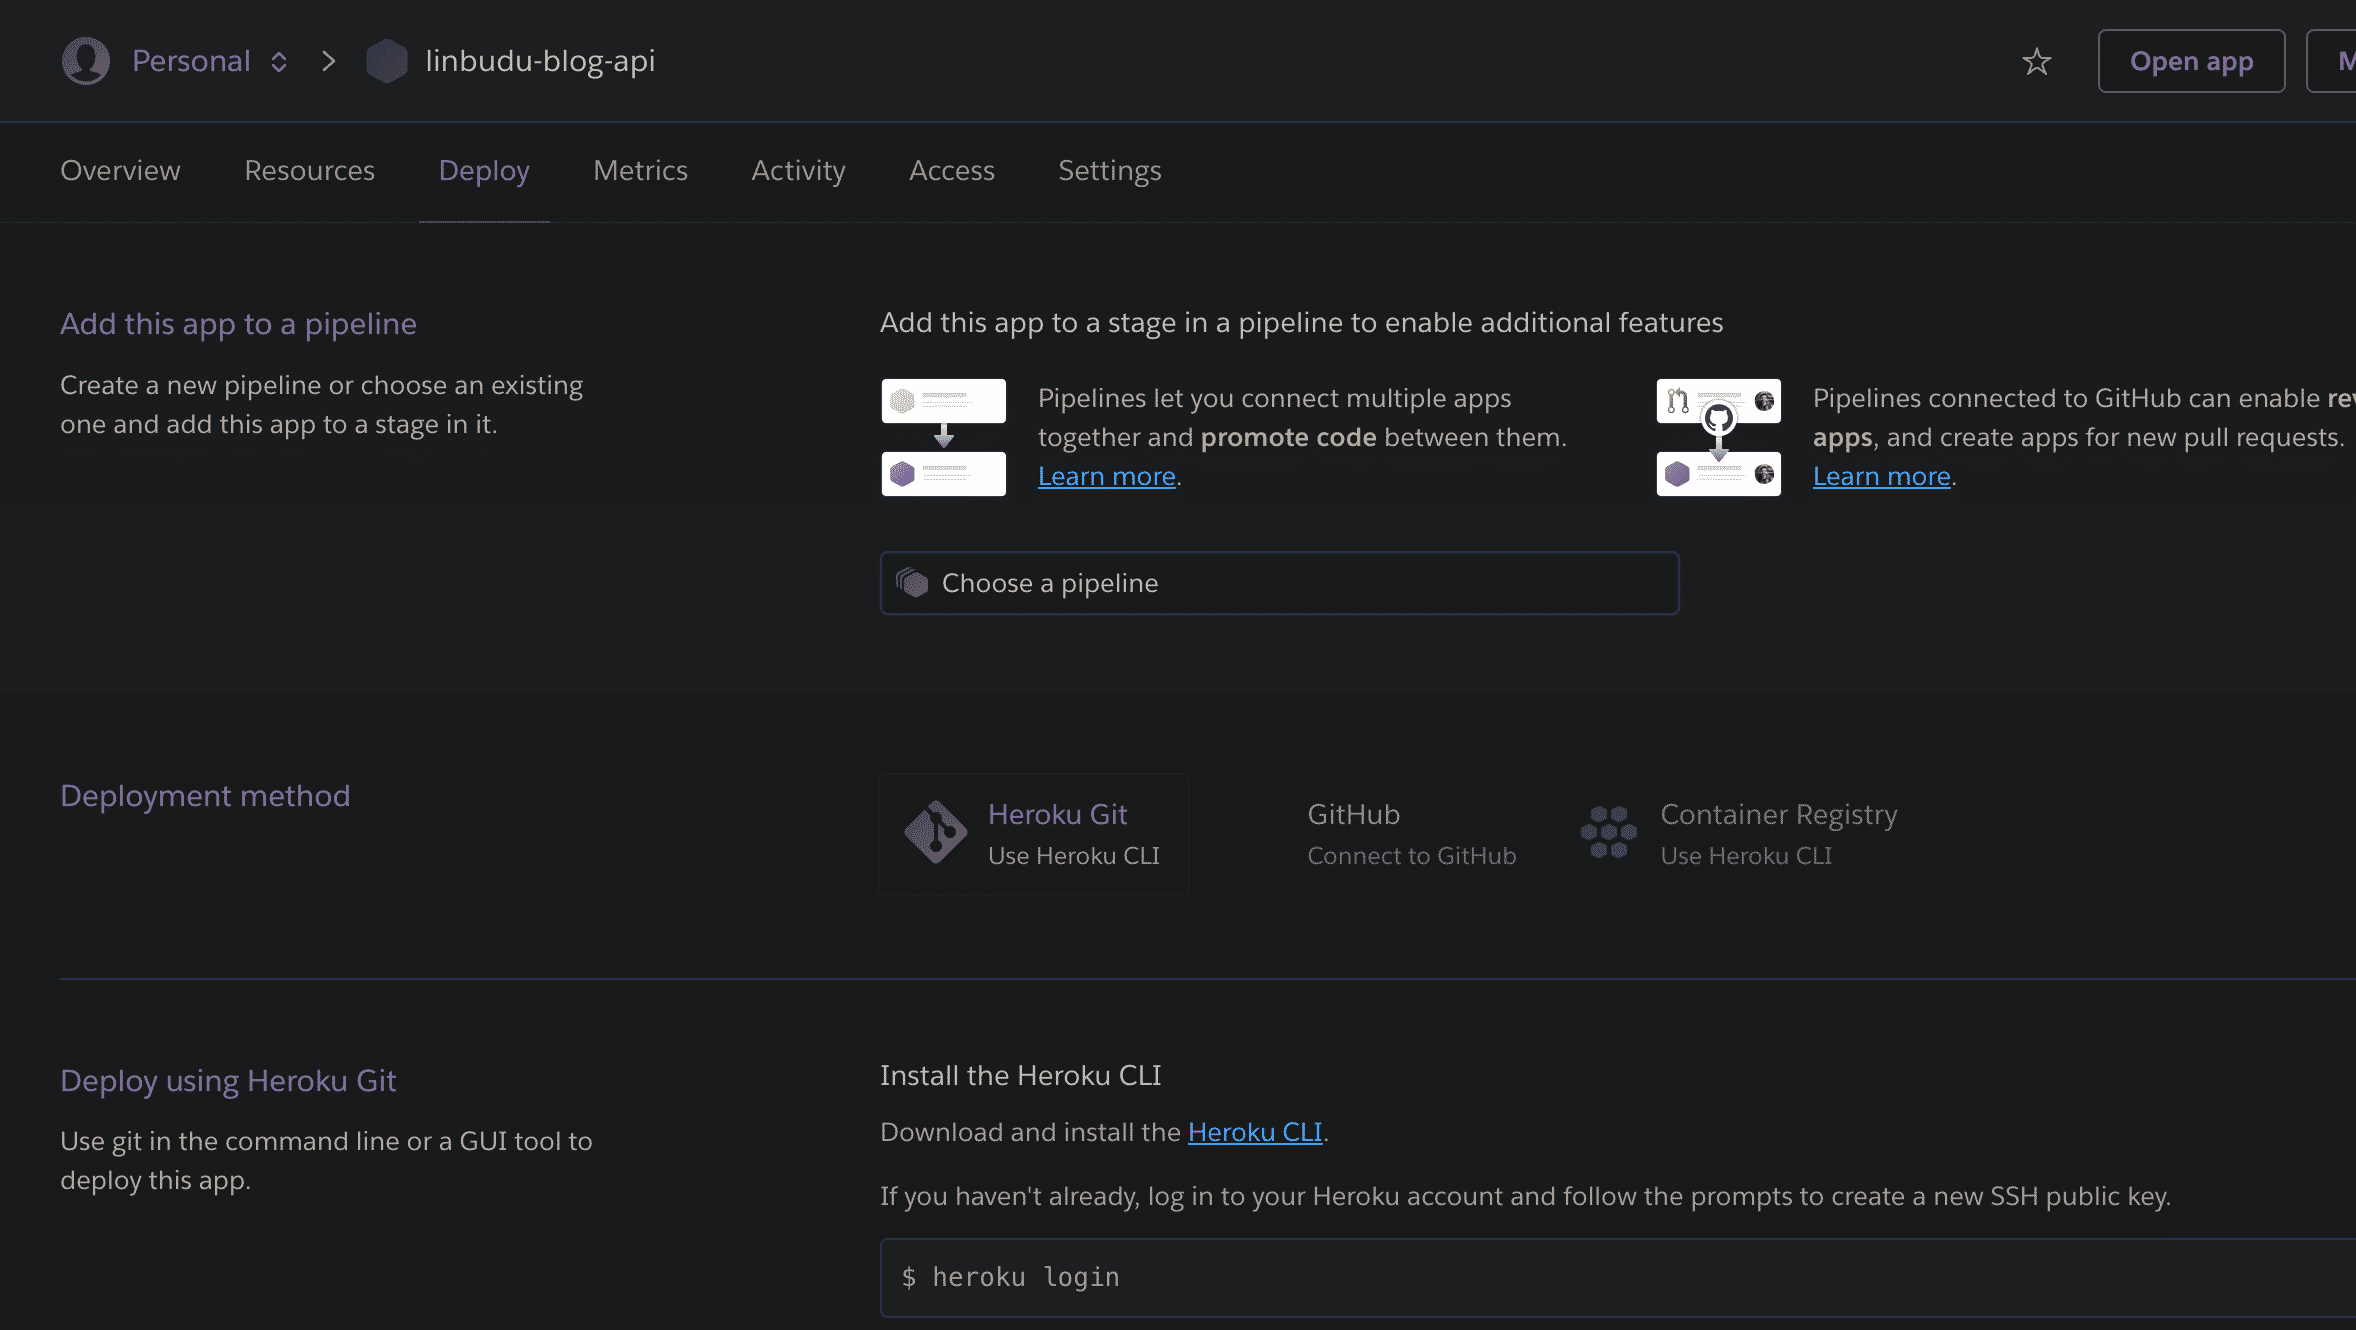Viewport: 2356px width, 1330px height.
Task: Follow the Heroku CLI download link
Action: click(1254, 1132)
